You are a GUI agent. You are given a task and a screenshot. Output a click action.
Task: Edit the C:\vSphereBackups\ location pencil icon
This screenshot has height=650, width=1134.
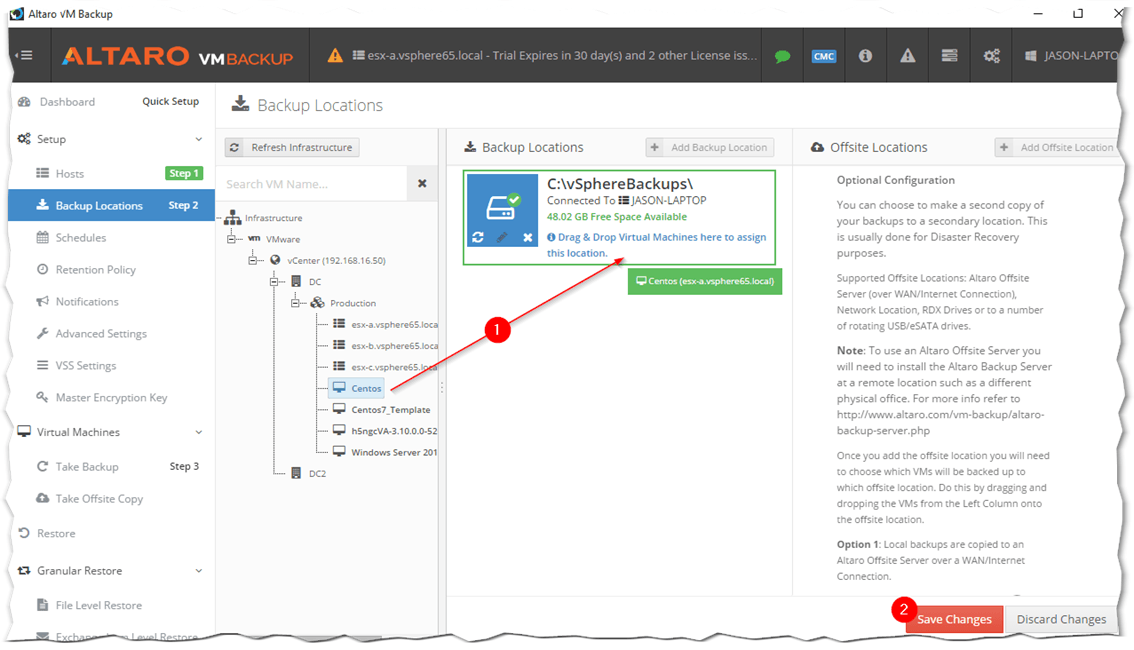pos(502,237)
